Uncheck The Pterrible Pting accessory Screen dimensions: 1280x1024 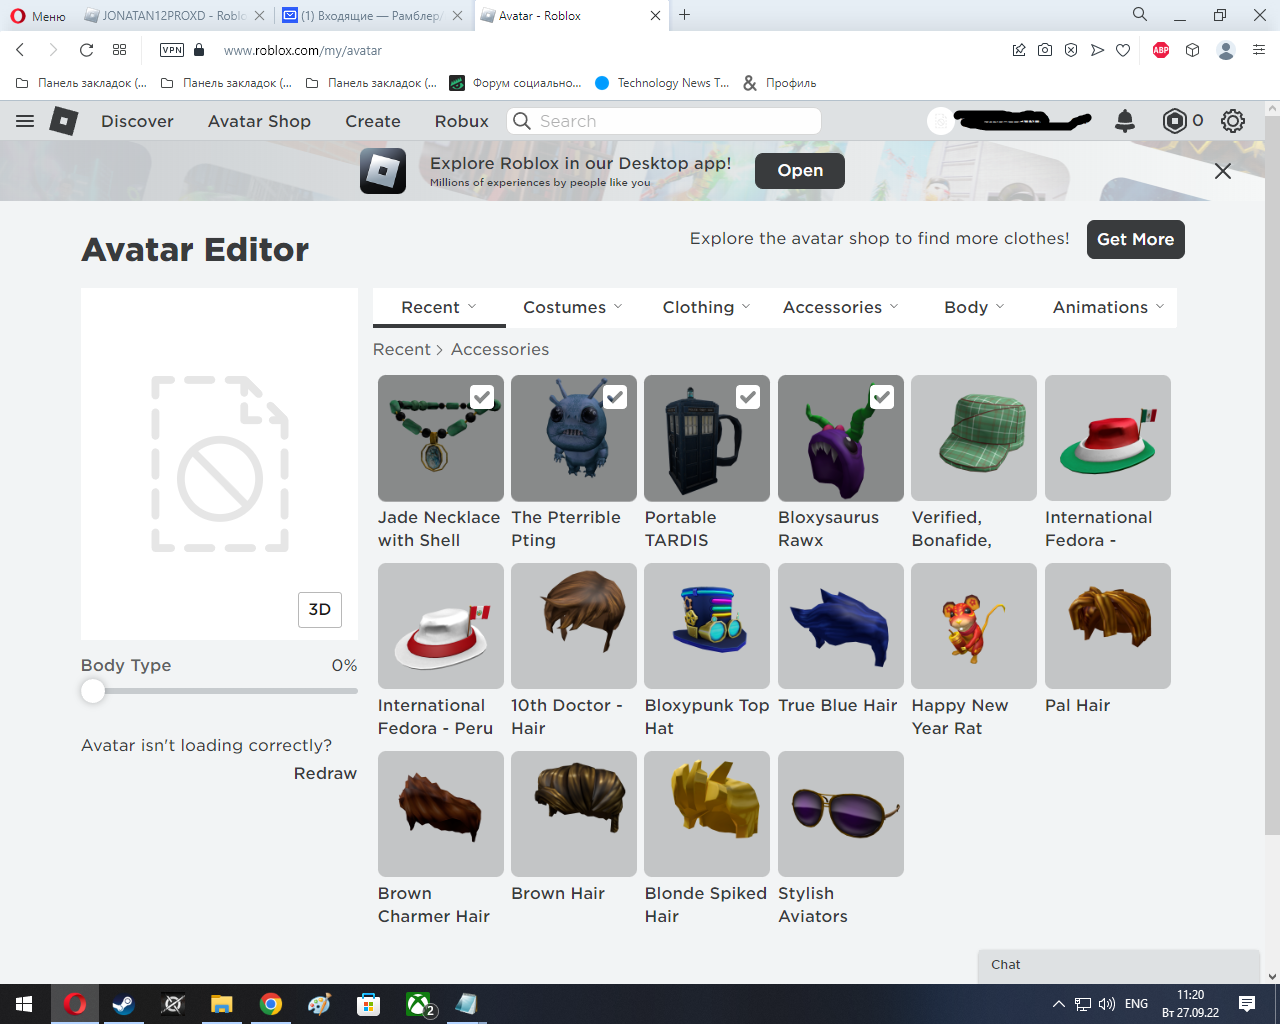(x=615, y=397)
